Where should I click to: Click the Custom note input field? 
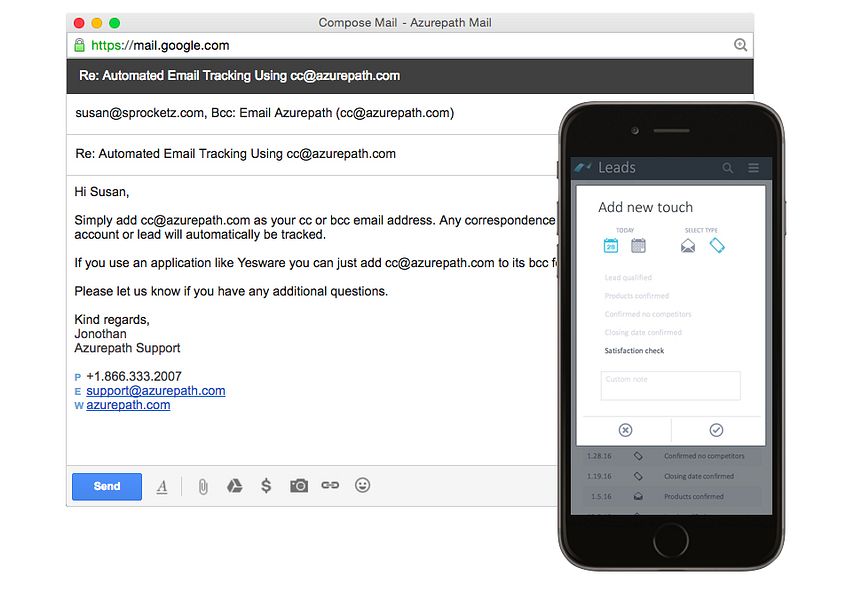tap(671, 385)
